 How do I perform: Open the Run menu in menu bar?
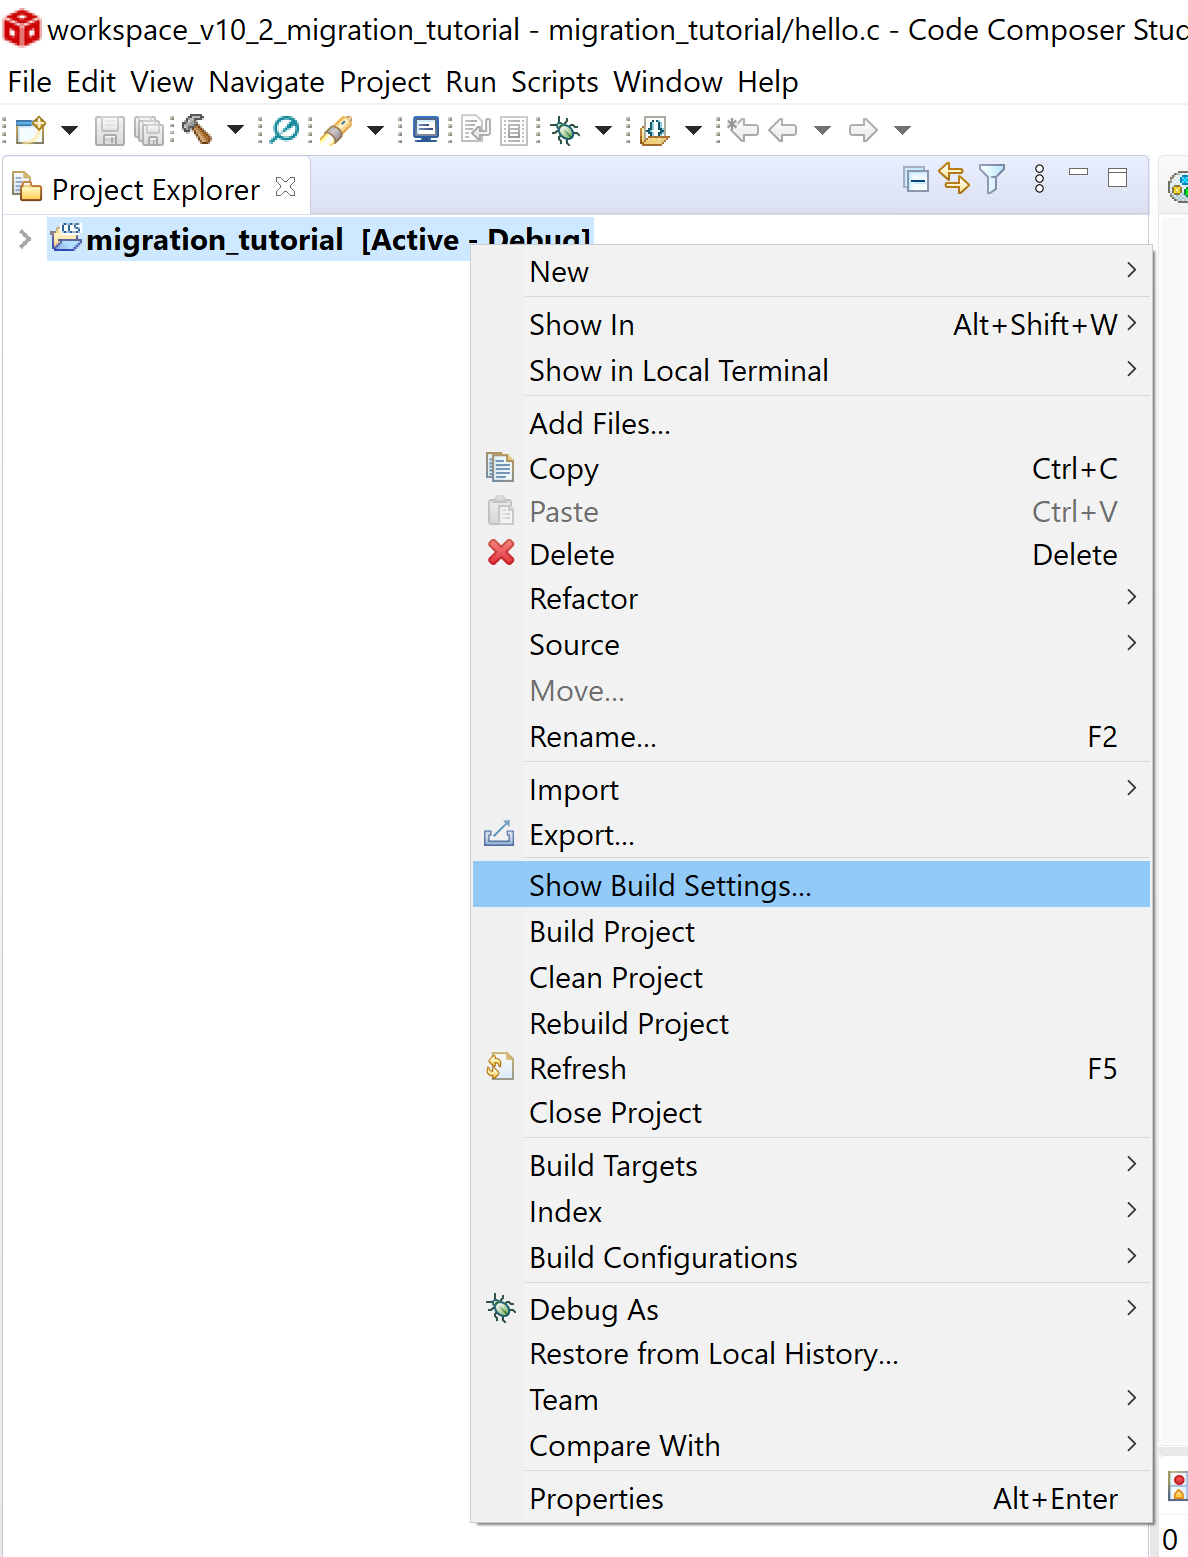(x=470, y=82)
